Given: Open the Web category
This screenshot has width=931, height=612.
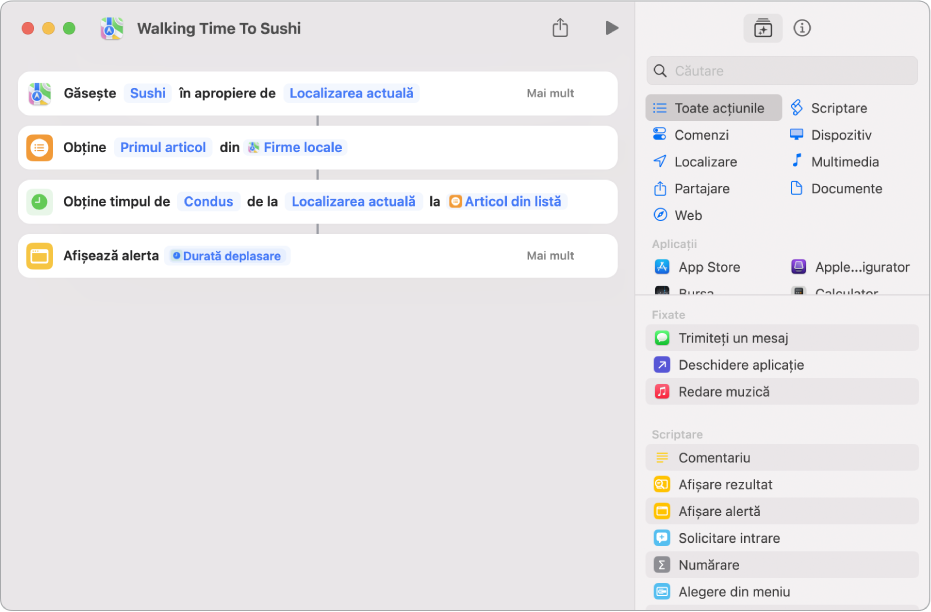Looking at the screenshot, I should tap(677, 215).
